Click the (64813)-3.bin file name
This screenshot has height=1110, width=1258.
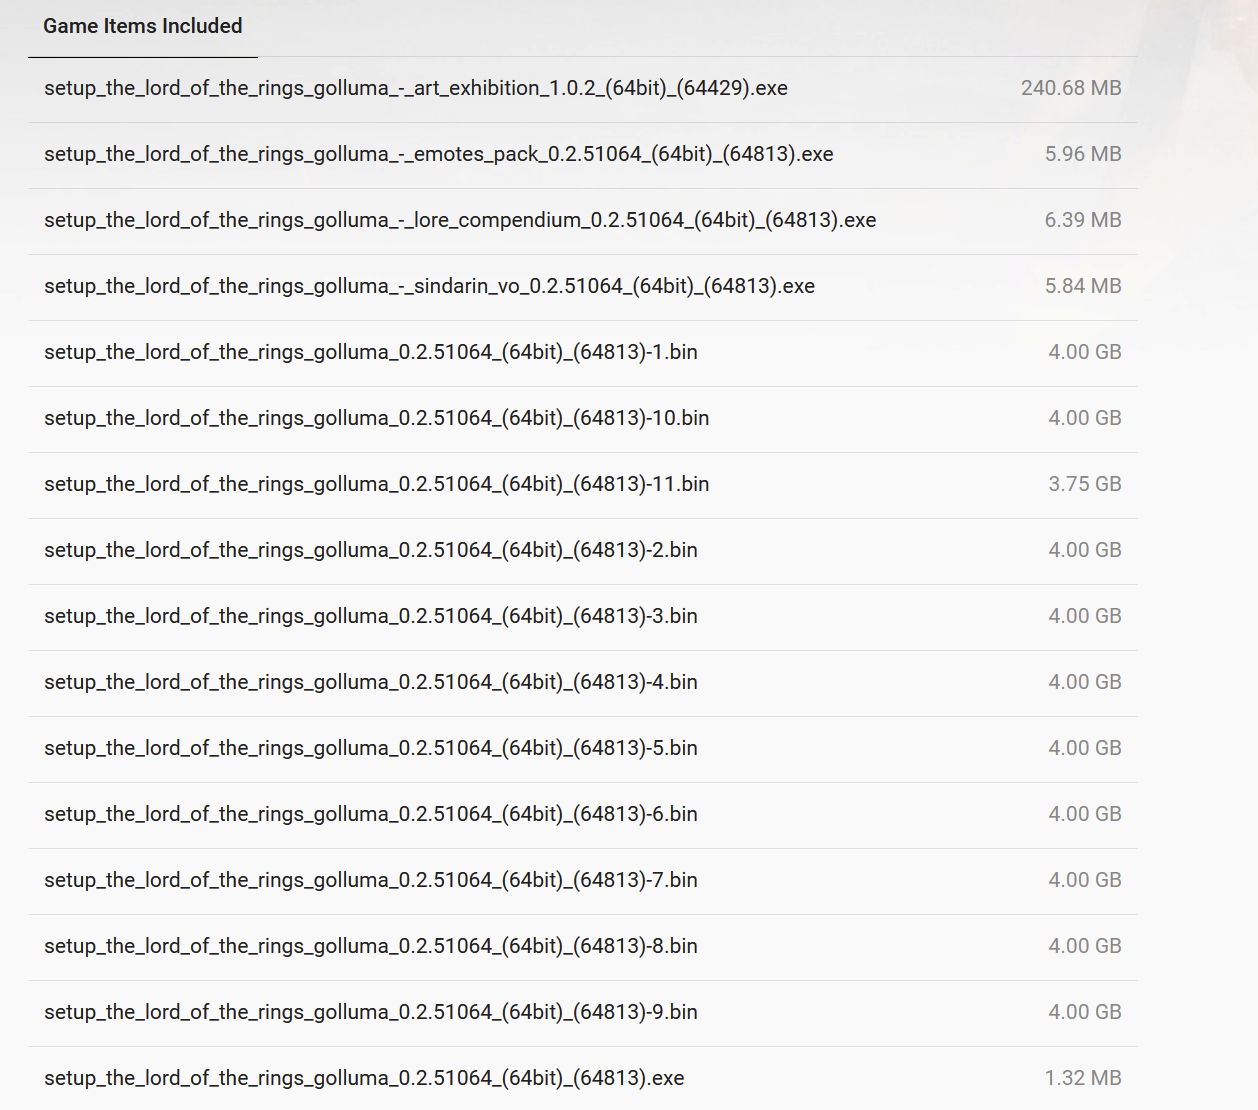point(371,616)
